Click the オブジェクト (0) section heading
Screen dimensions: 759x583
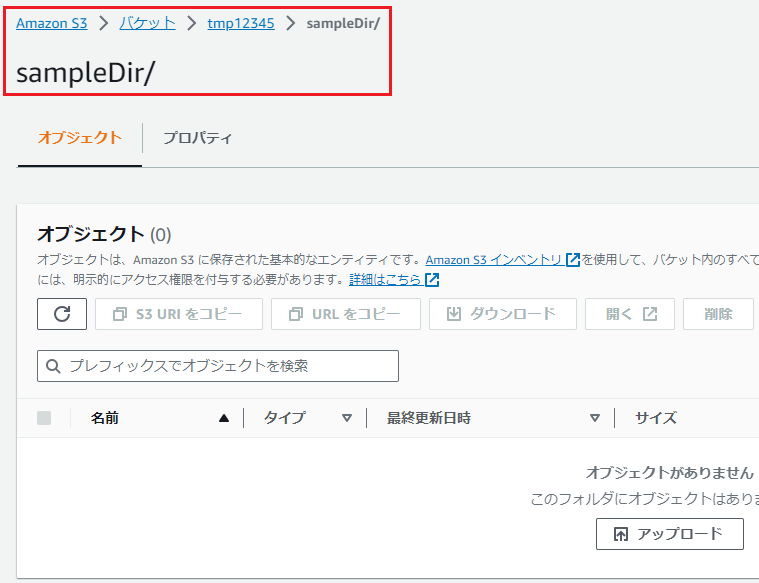104,234
